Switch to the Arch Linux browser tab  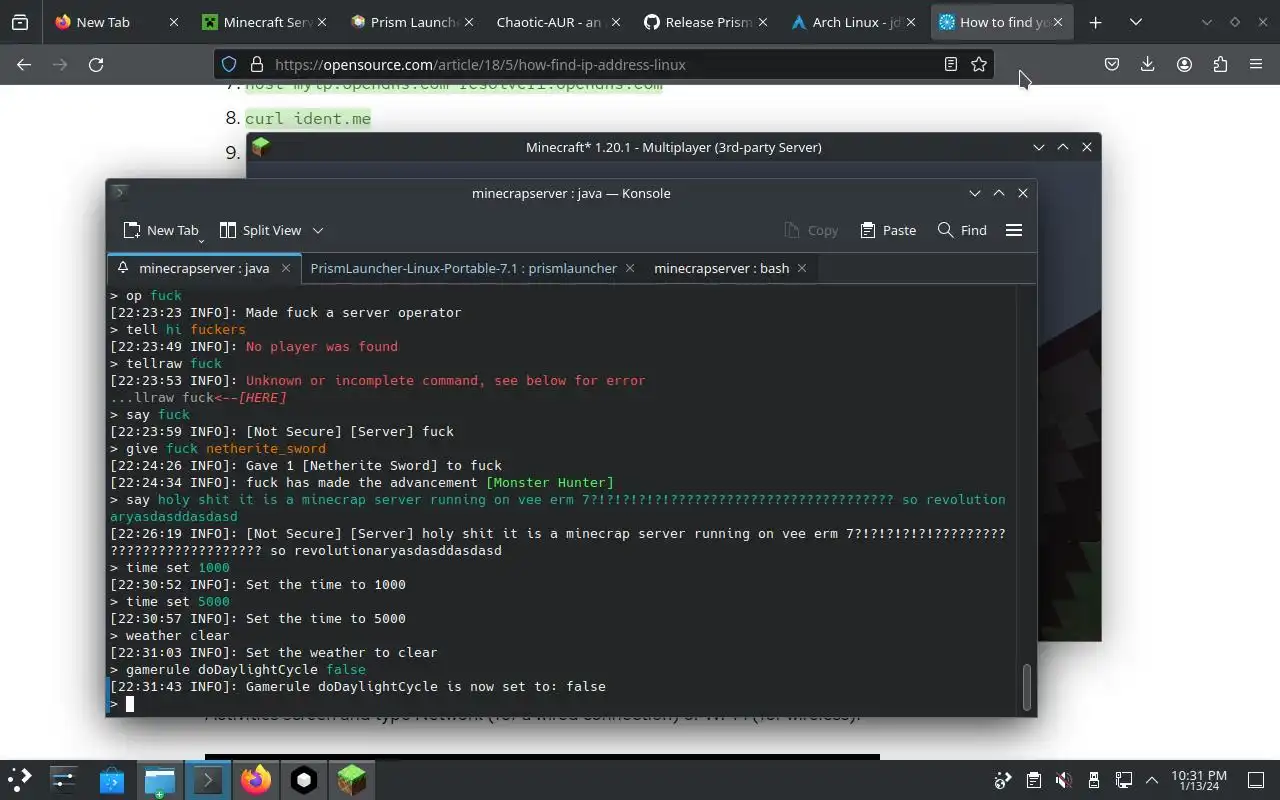pos(853,22)
